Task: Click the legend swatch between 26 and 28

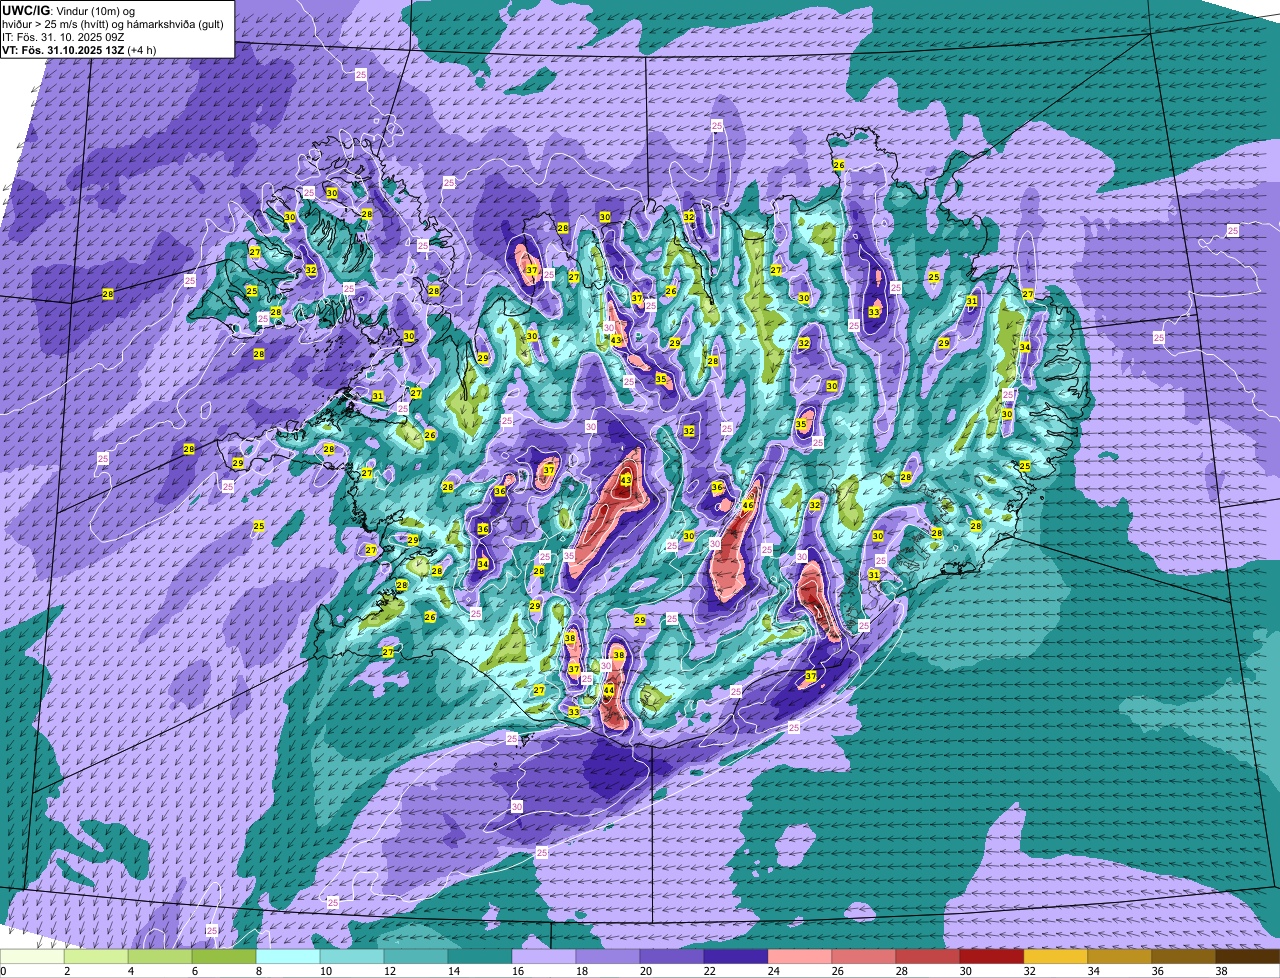Action: point(864,956)
